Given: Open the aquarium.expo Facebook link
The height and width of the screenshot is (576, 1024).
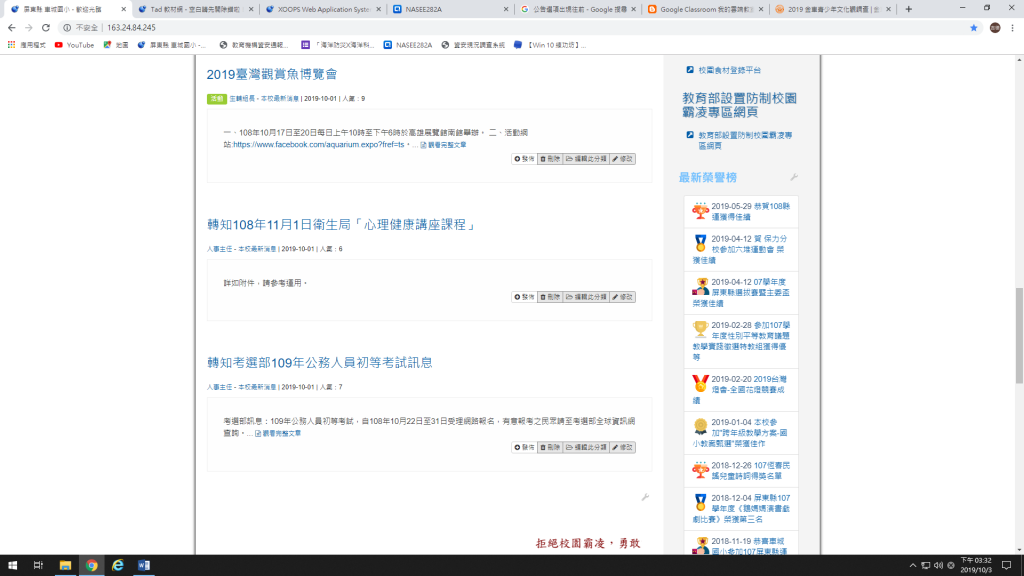Looking at the screenshot, I should (319, 145).
